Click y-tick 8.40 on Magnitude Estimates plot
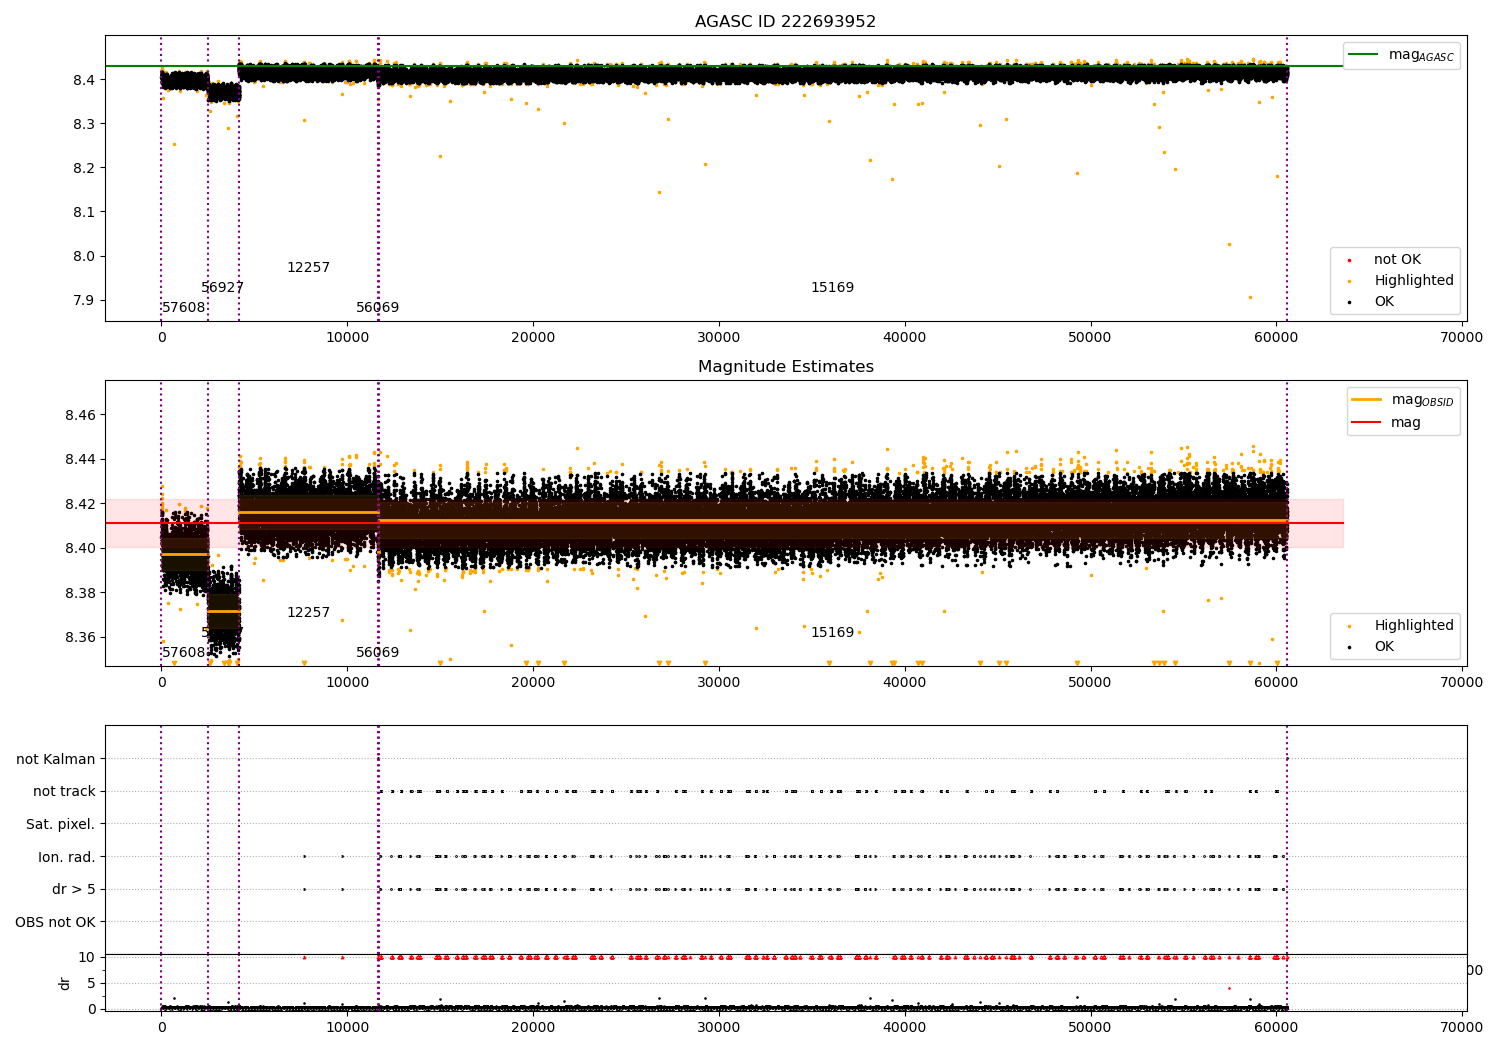The width and height of the screenshot is (1500, 1050). pyautogui.click(x=80, y=548)
